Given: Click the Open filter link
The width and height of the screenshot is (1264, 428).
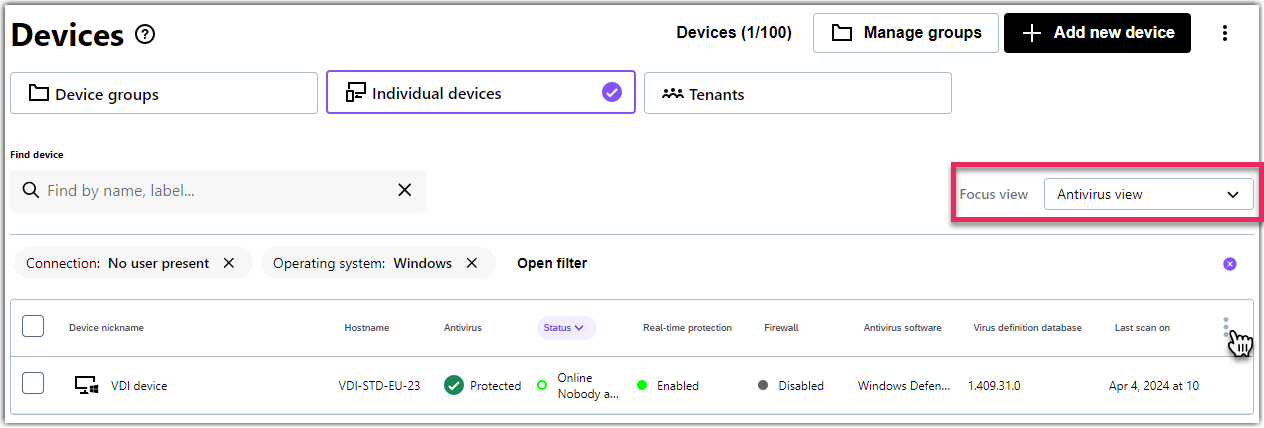Looking at the screenshot, I should [552, 263].
